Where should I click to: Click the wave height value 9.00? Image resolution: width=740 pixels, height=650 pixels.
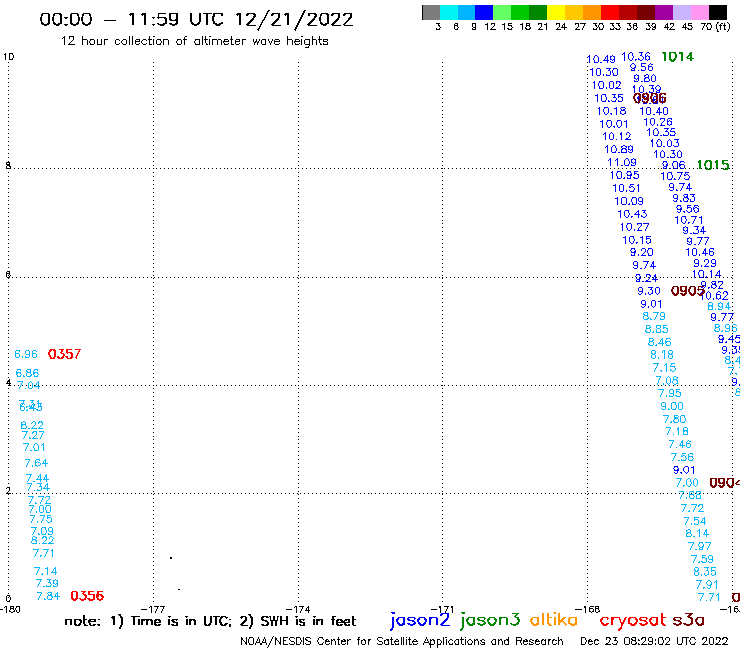coord(672,406)
